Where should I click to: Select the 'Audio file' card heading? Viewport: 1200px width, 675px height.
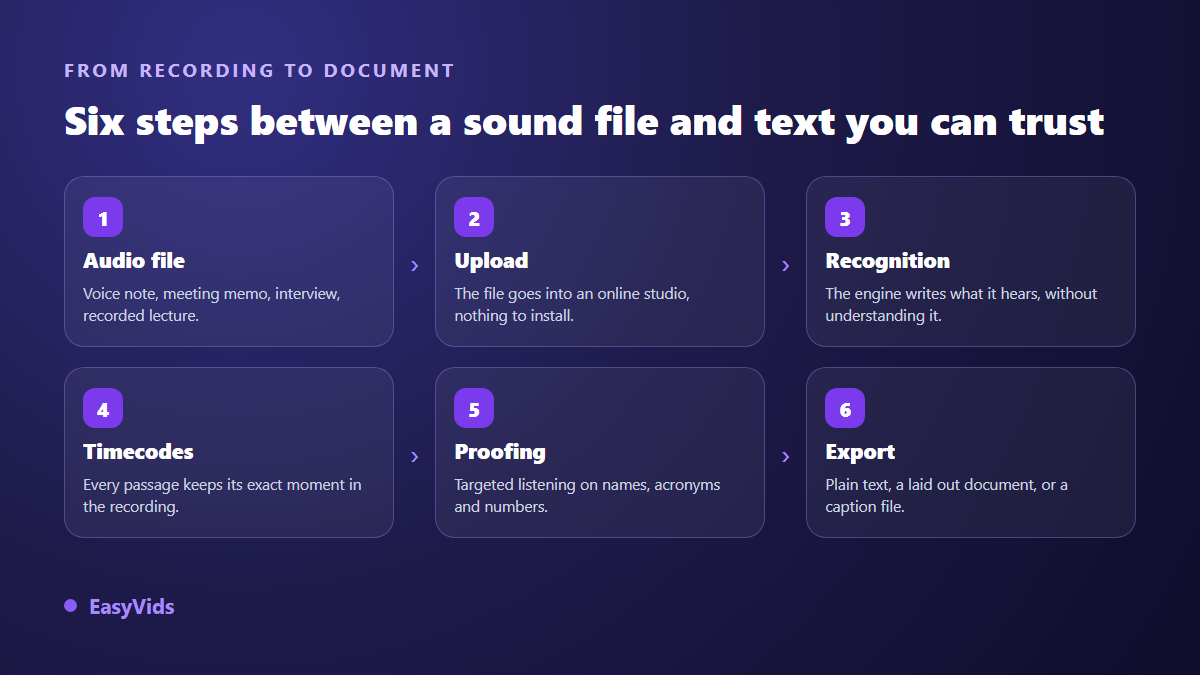134,261
